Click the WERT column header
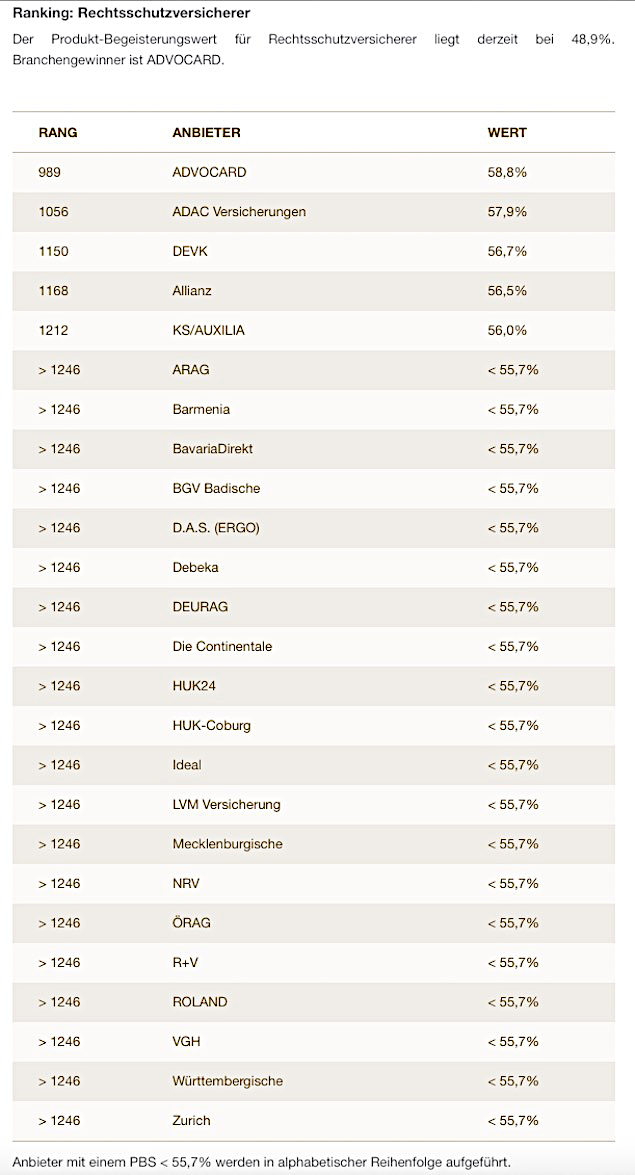 tap(507, 132)
